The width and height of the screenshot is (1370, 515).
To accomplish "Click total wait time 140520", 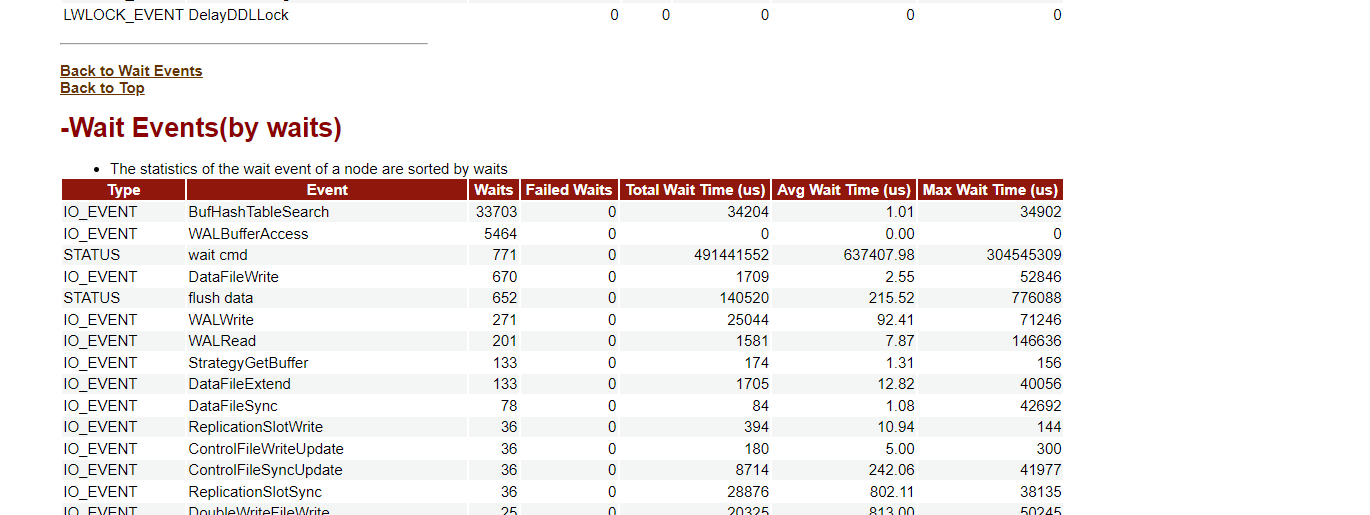I will tap(744, 298).
